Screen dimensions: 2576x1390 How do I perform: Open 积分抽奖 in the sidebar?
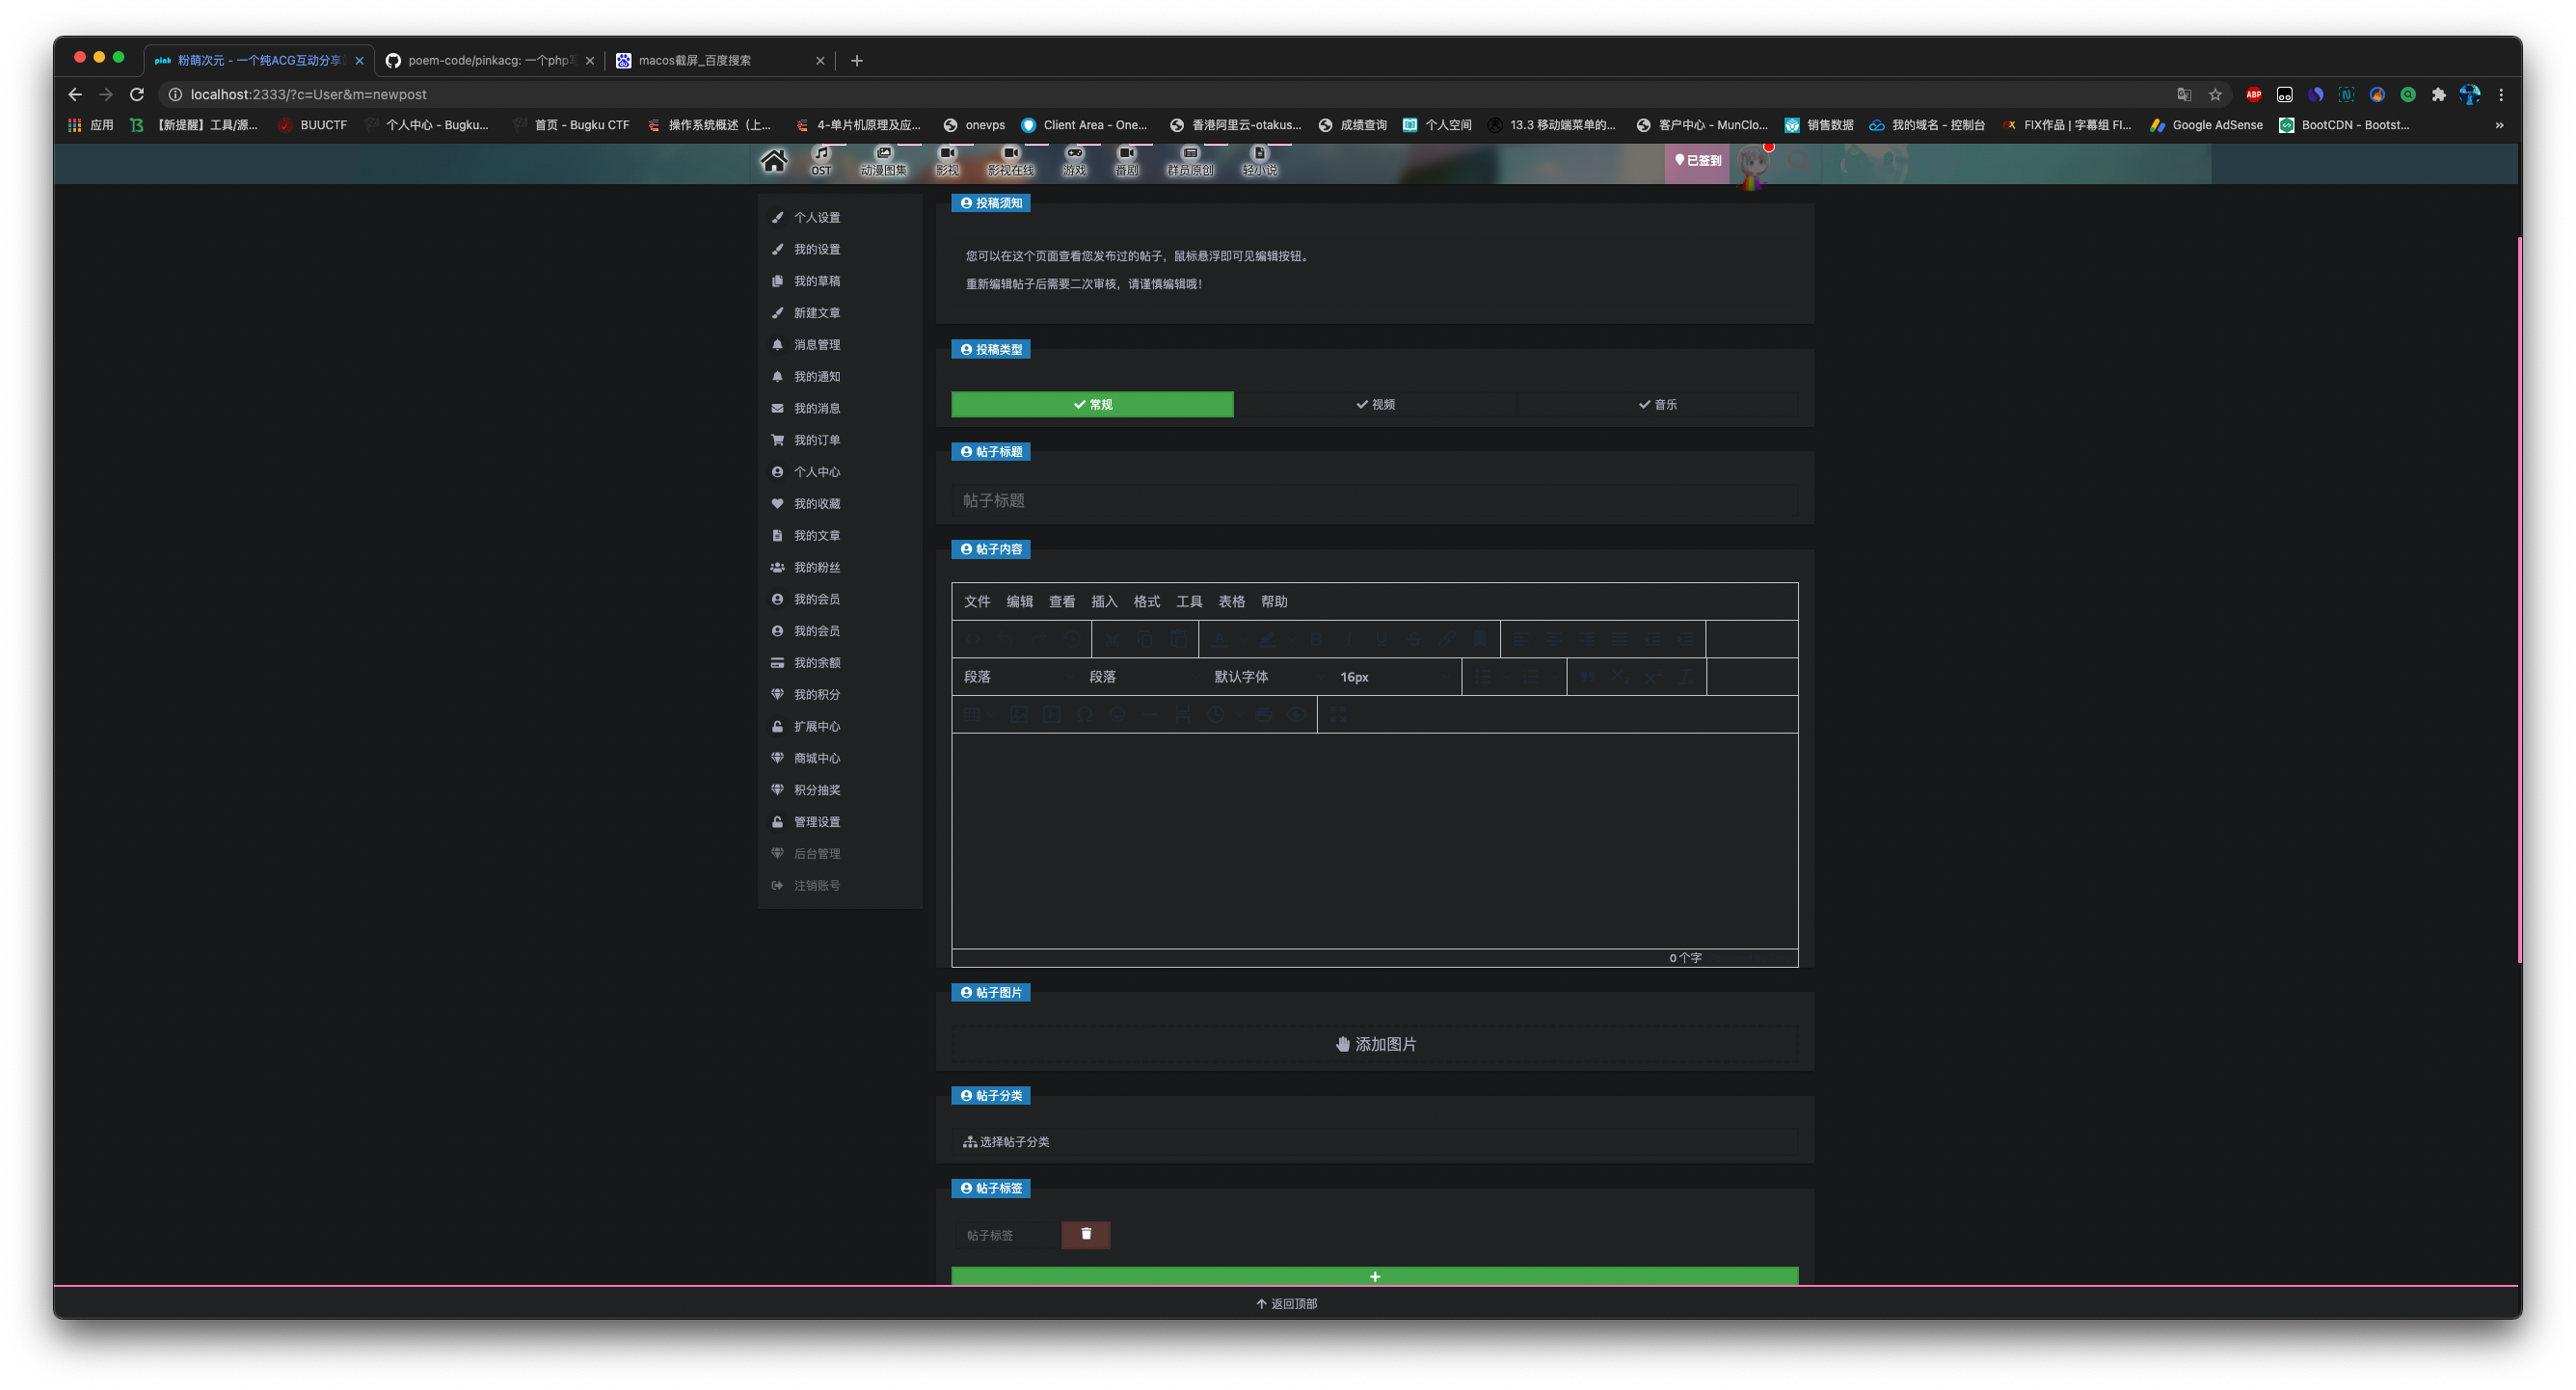pyautogui.click(x=817, y=790)
